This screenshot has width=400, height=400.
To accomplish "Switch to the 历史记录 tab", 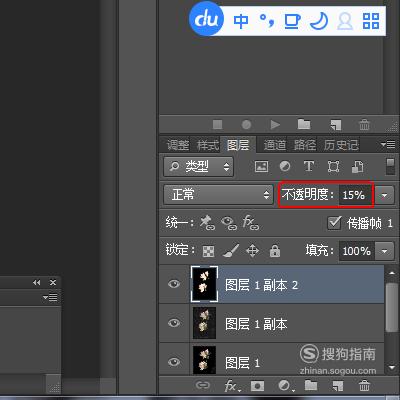I will point(341,145).
